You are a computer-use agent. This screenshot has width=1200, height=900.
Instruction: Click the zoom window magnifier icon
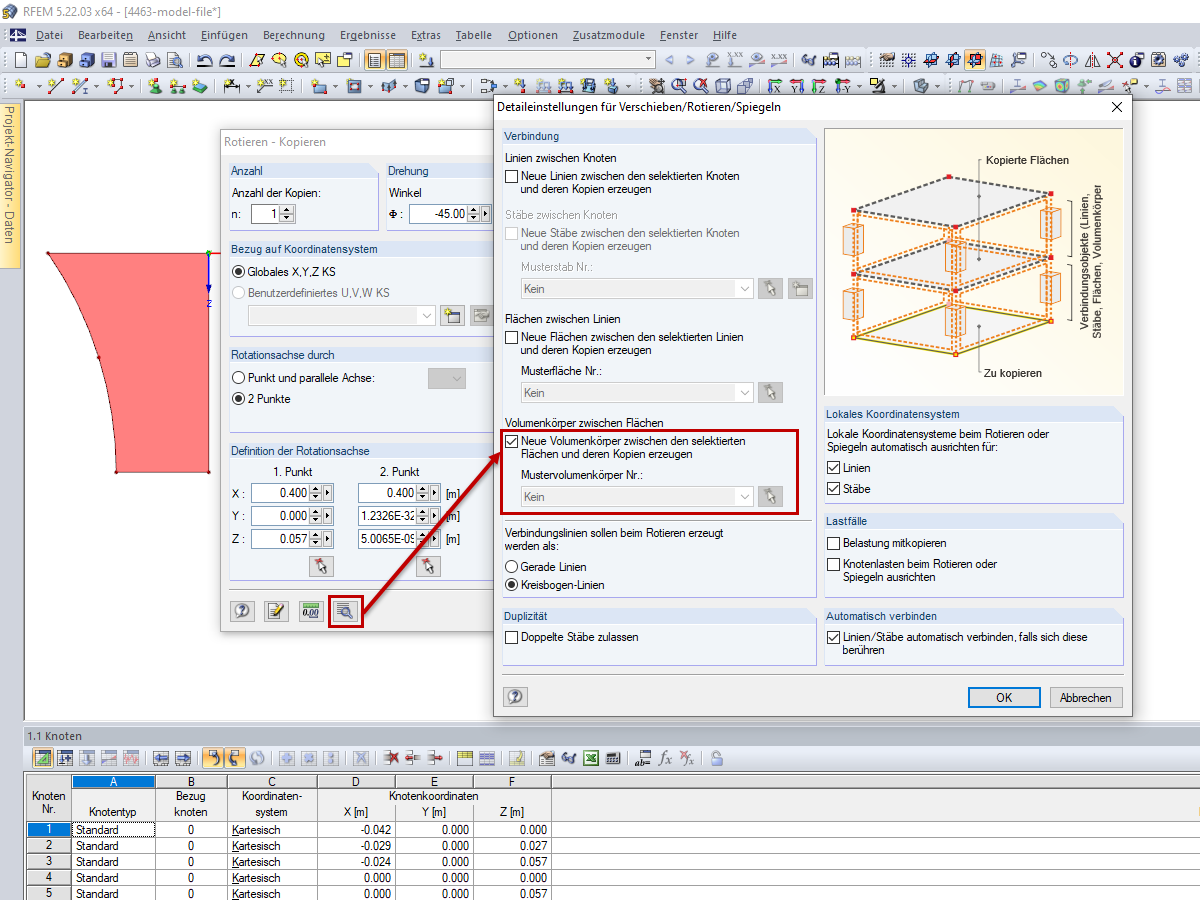[679, 86]
